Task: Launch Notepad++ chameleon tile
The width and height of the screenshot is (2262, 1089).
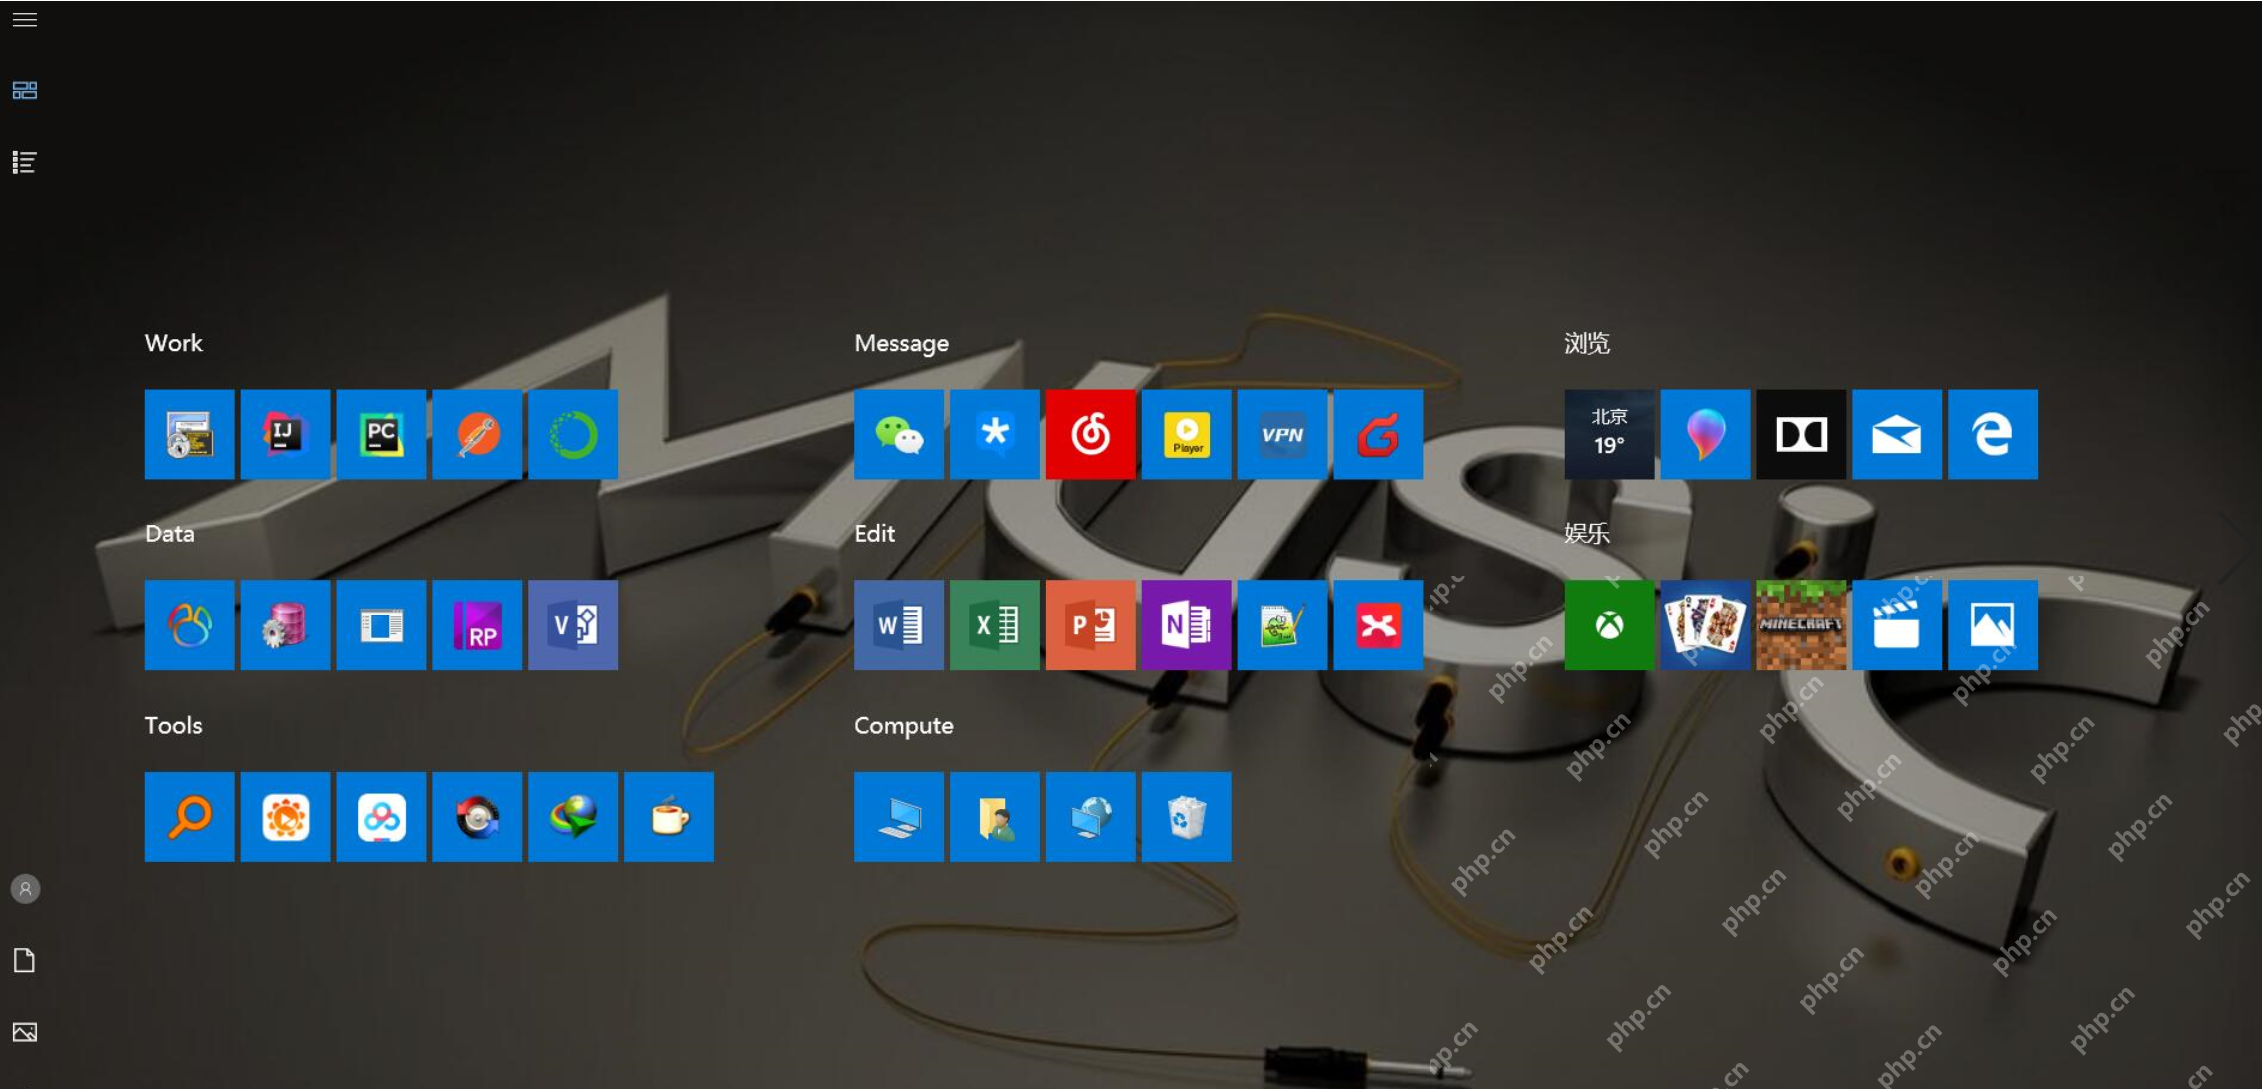Action: (x=1283, y=625)
